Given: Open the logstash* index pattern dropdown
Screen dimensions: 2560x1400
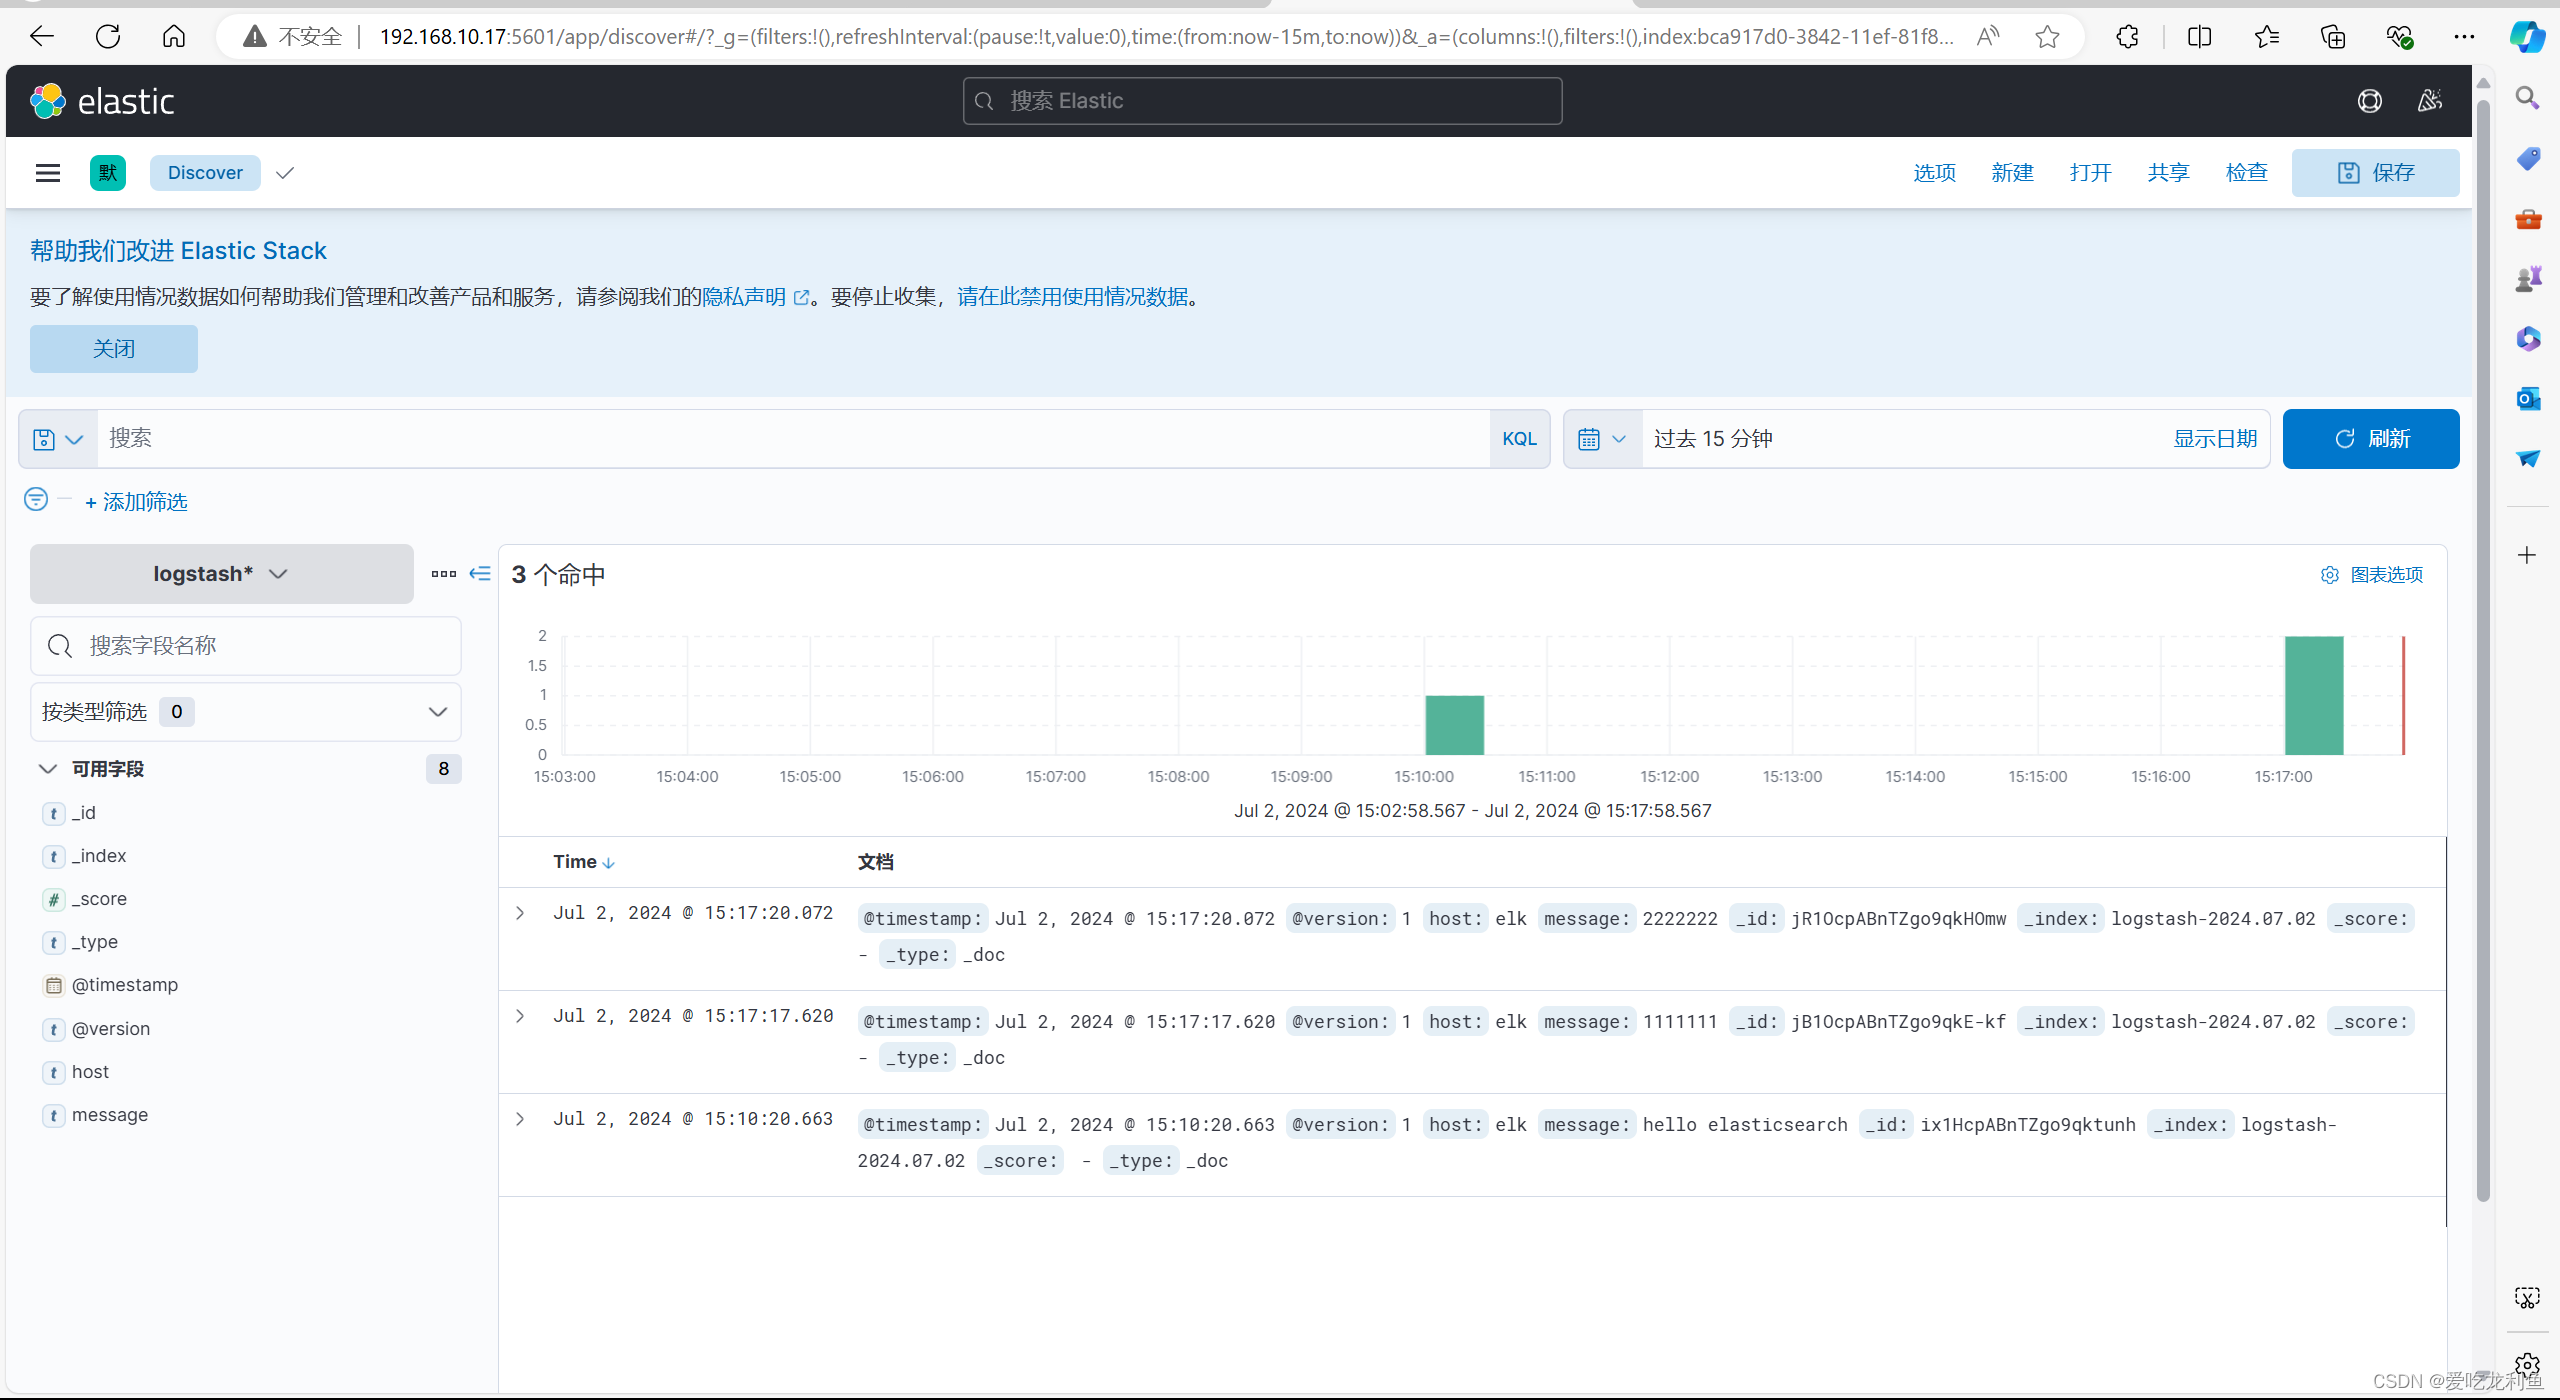Looking at the screenshot, I should [x=221, y=574].
